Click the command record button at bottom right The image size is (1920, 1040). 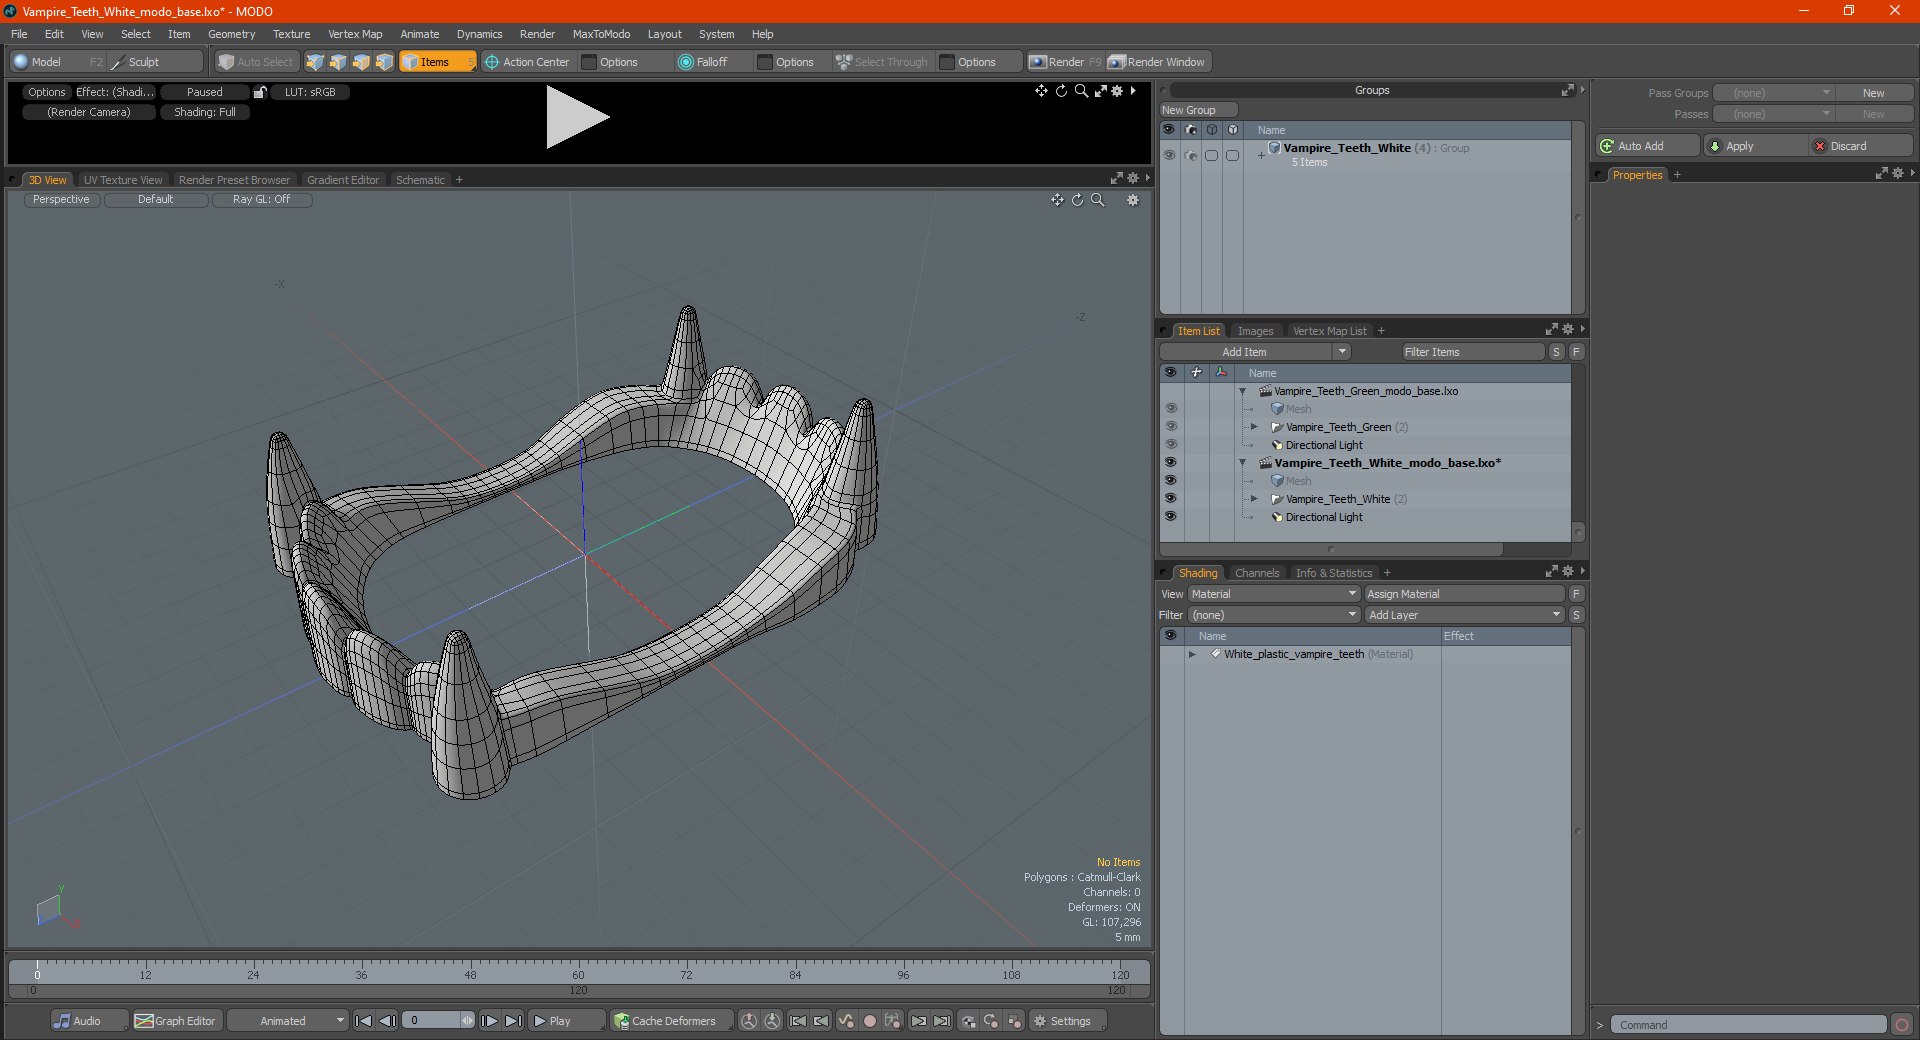click(1902, 1025)
